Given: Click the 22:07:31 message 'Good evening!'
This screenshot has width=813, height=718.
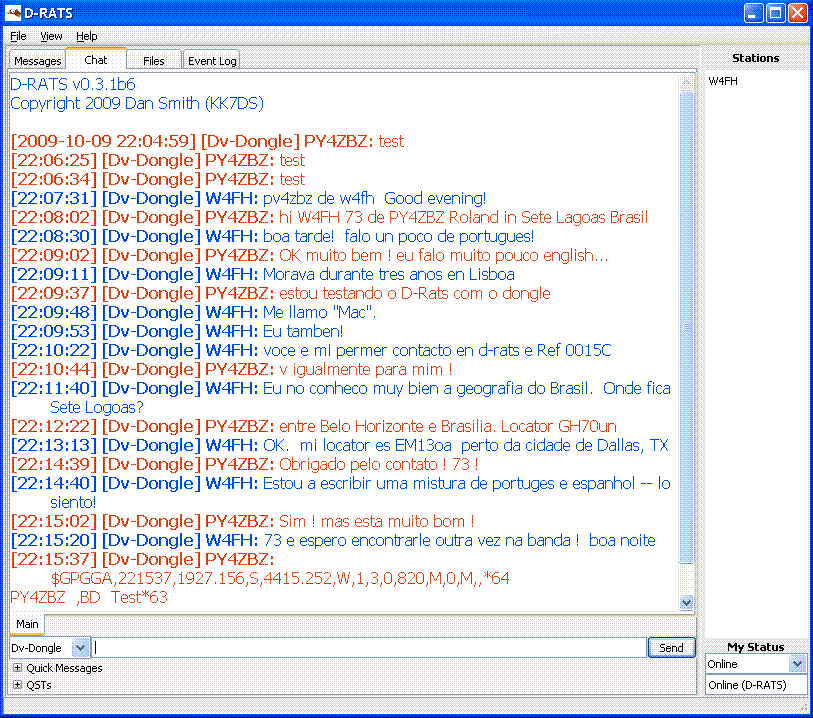Looking at the screenshot, I should [x=248, y=198].
